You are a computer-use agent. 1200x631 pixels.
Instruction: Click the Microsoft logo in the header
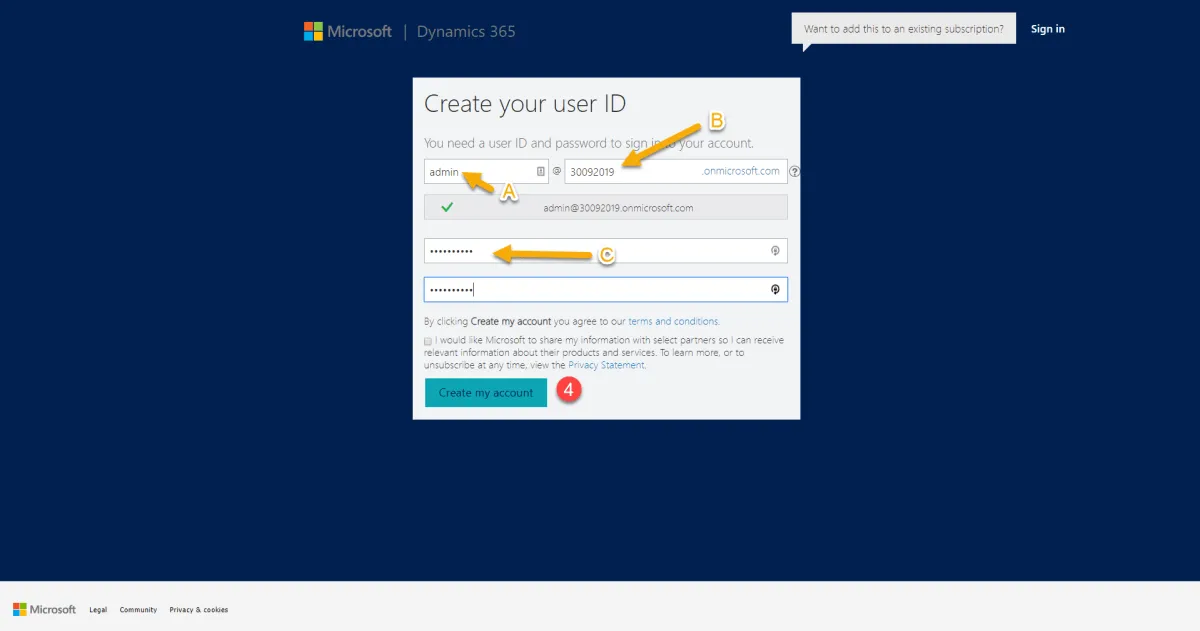point(348,31)
